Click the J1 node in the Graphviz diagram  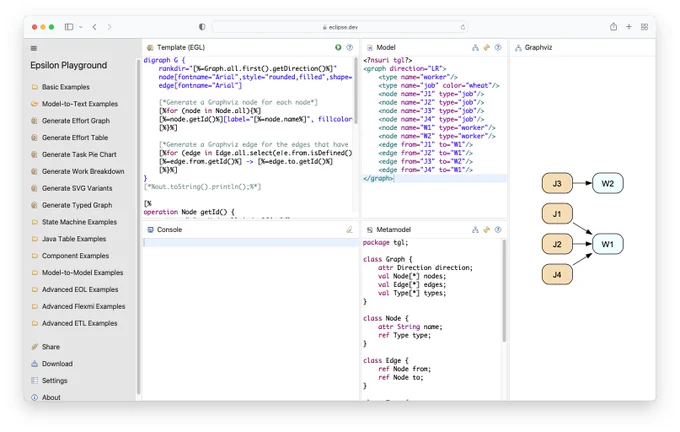557,214
